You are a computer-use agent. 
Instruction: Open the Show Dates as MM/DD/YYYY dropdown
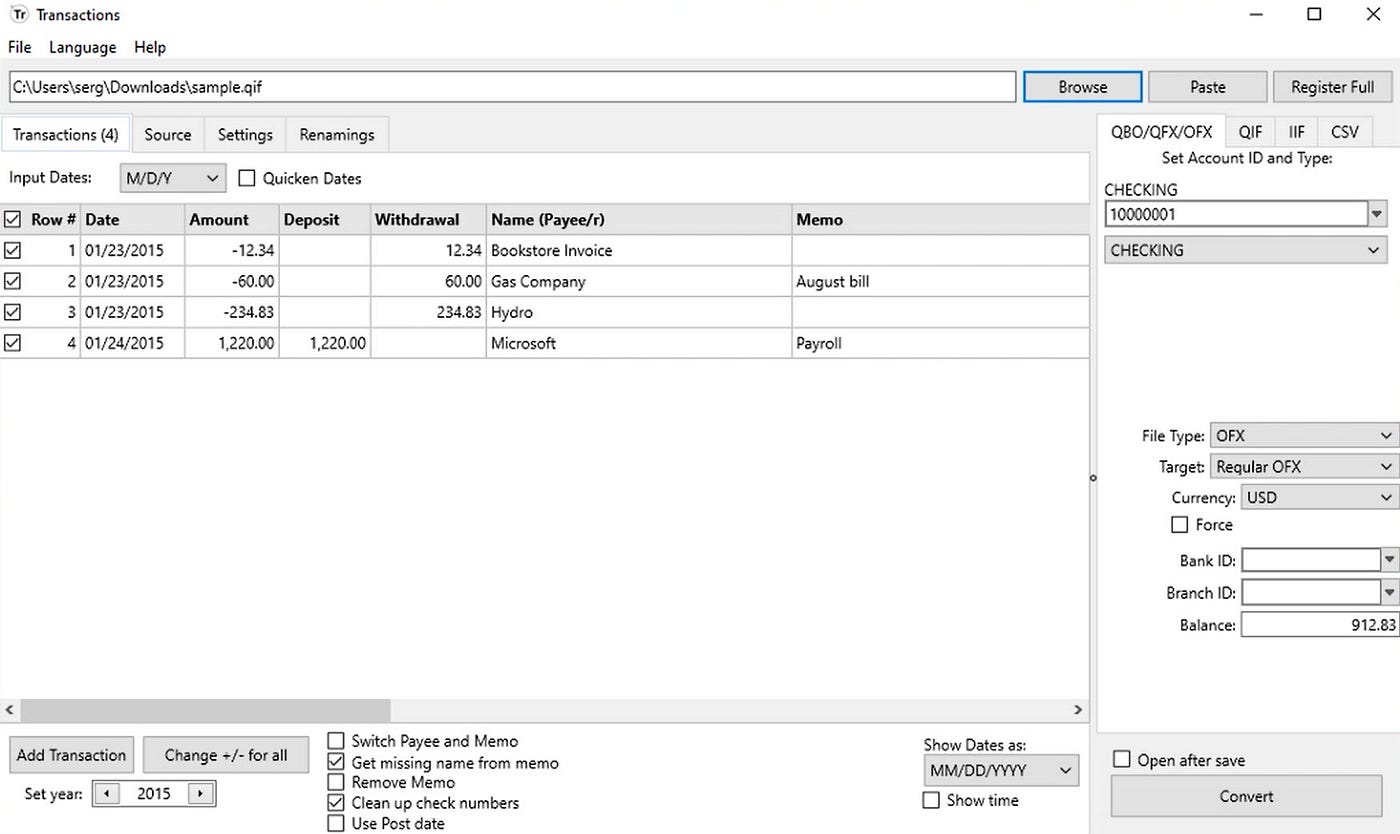[1001, 770]
